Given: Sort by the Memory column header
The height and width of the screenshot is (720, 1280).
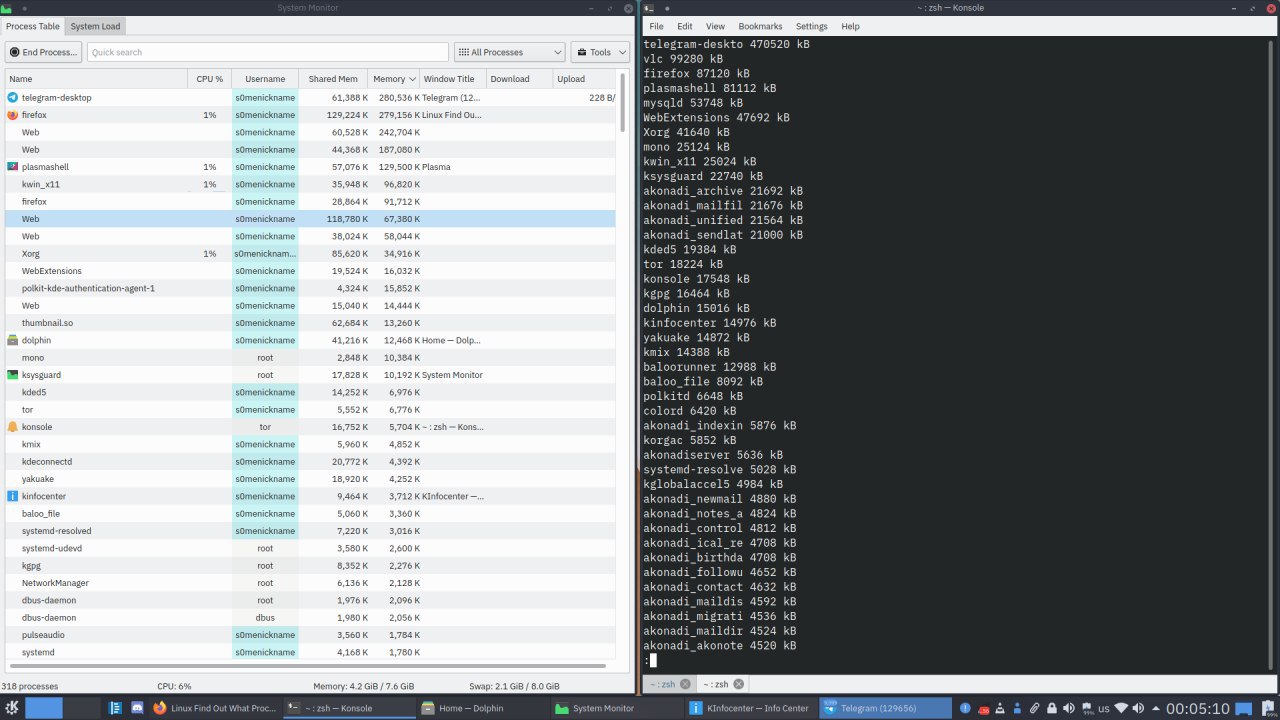Looking at the screenshot, I should [x=393, y=79].
